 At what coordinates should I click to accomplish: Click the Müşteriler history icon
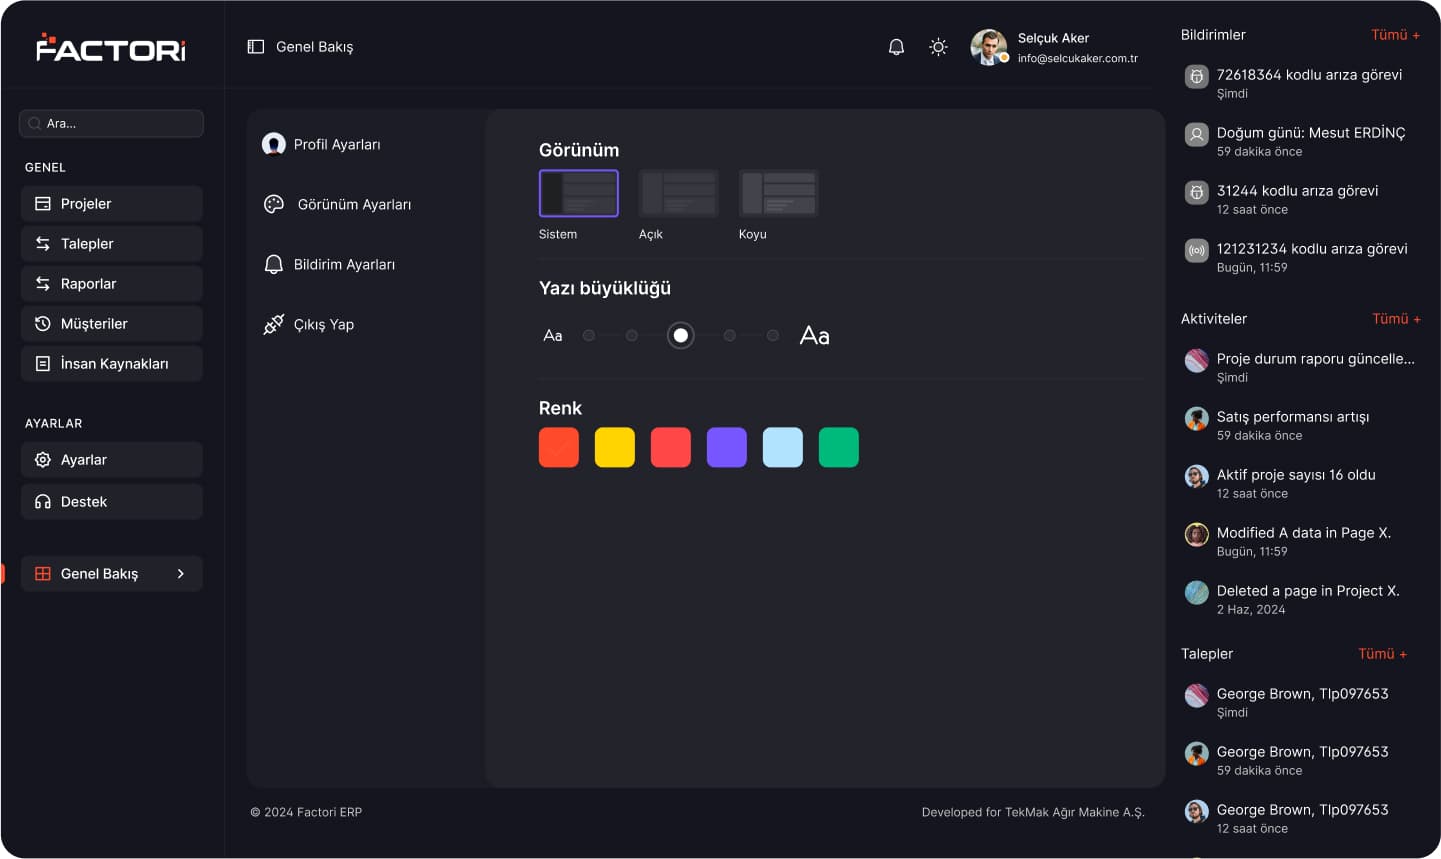point(43,324)
